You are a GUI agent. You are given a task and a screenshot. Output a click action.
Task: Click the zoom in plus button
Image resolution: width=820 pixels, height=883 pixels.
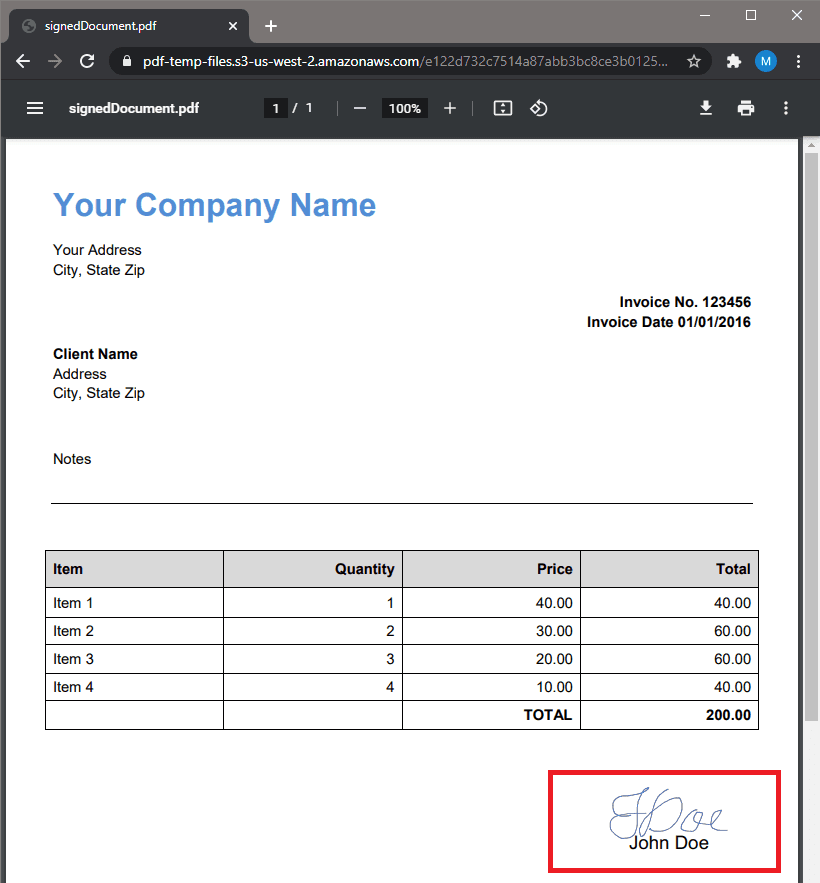point(450,108)
